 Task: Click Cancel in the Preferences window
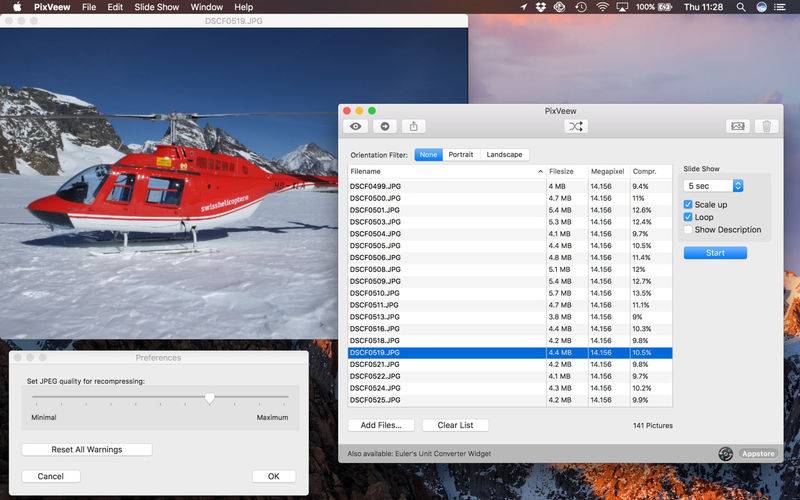51,476
